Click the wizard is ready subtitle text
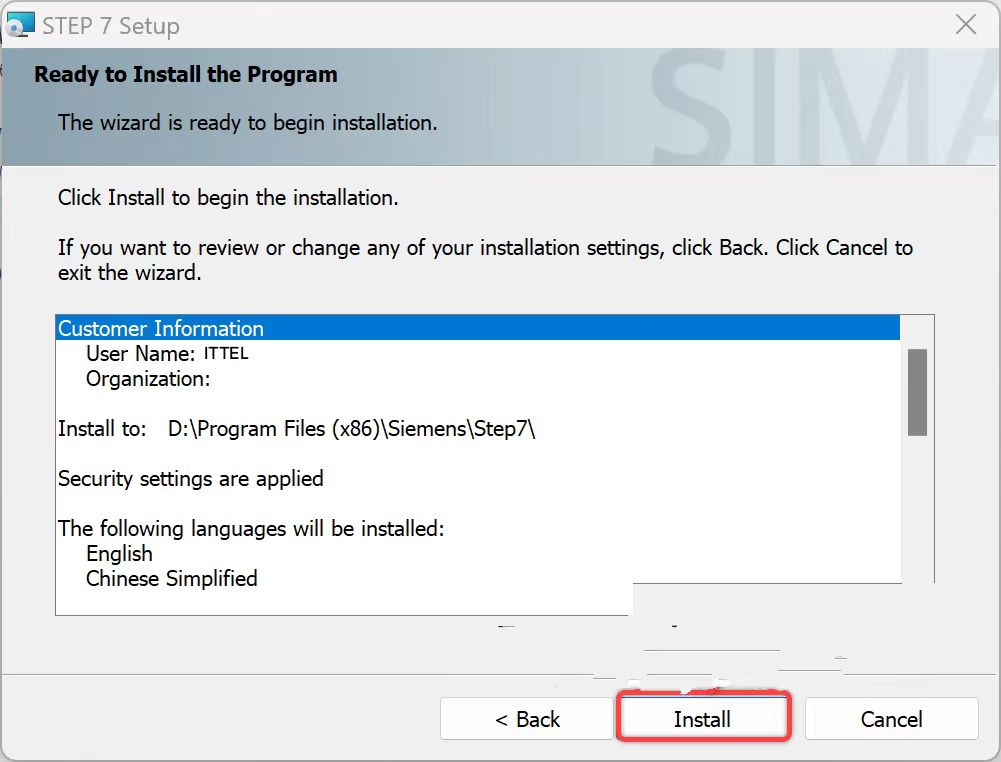1001x762 pixels. (x=248, y=122)
